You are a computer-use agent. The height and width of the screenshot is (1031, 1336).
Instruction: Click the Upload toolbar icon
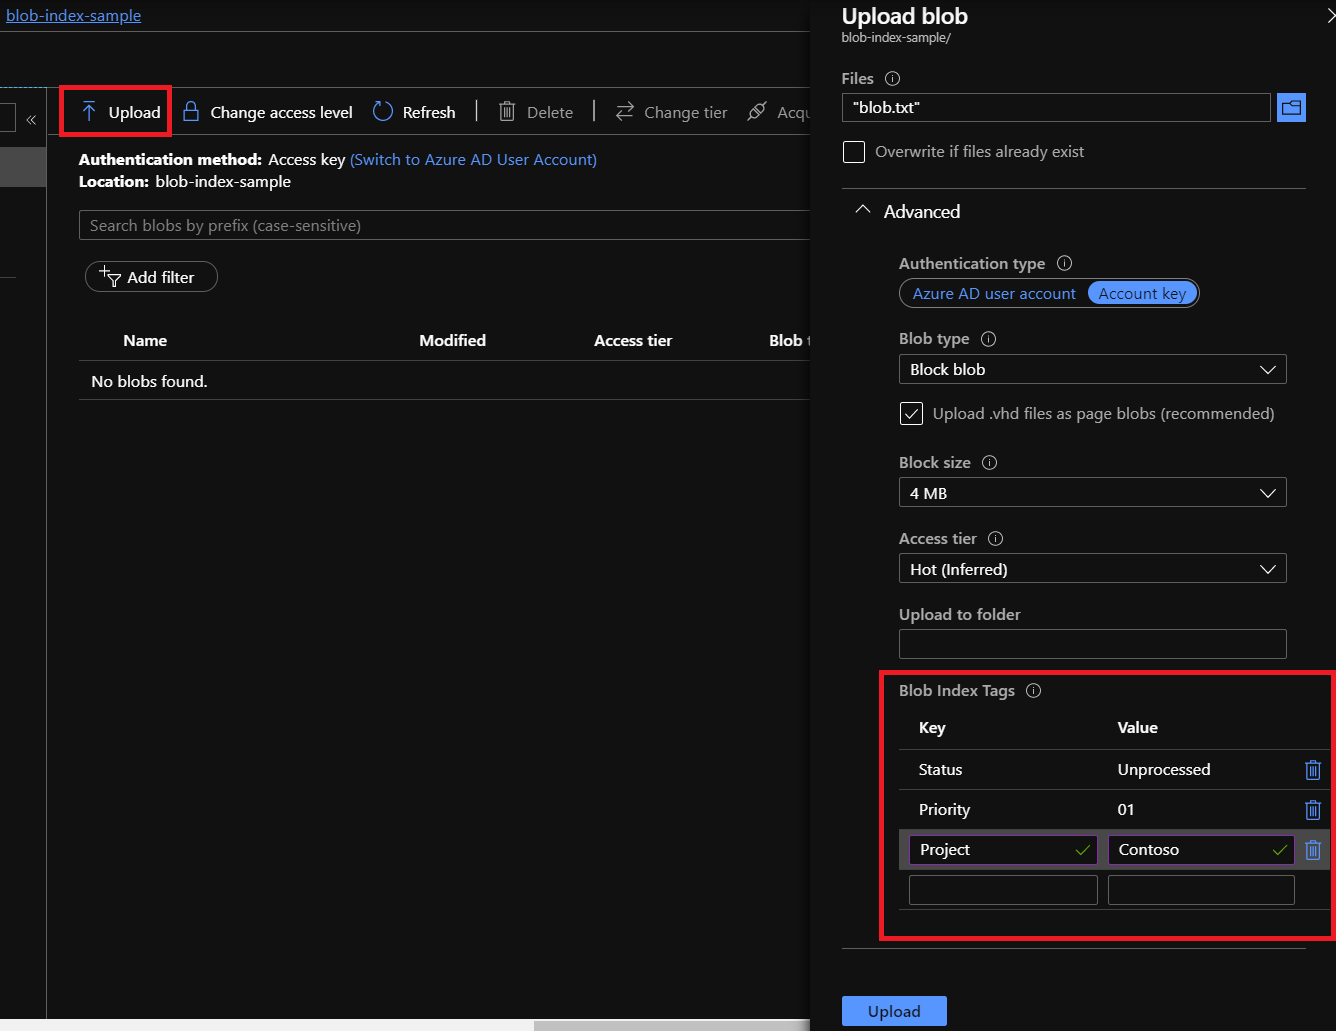point(90,111)
